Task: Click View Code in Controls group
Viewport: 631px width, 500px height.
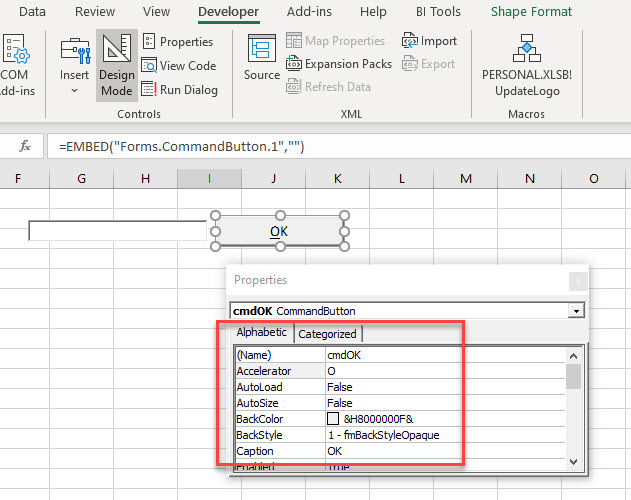Action: pos(178,66)
